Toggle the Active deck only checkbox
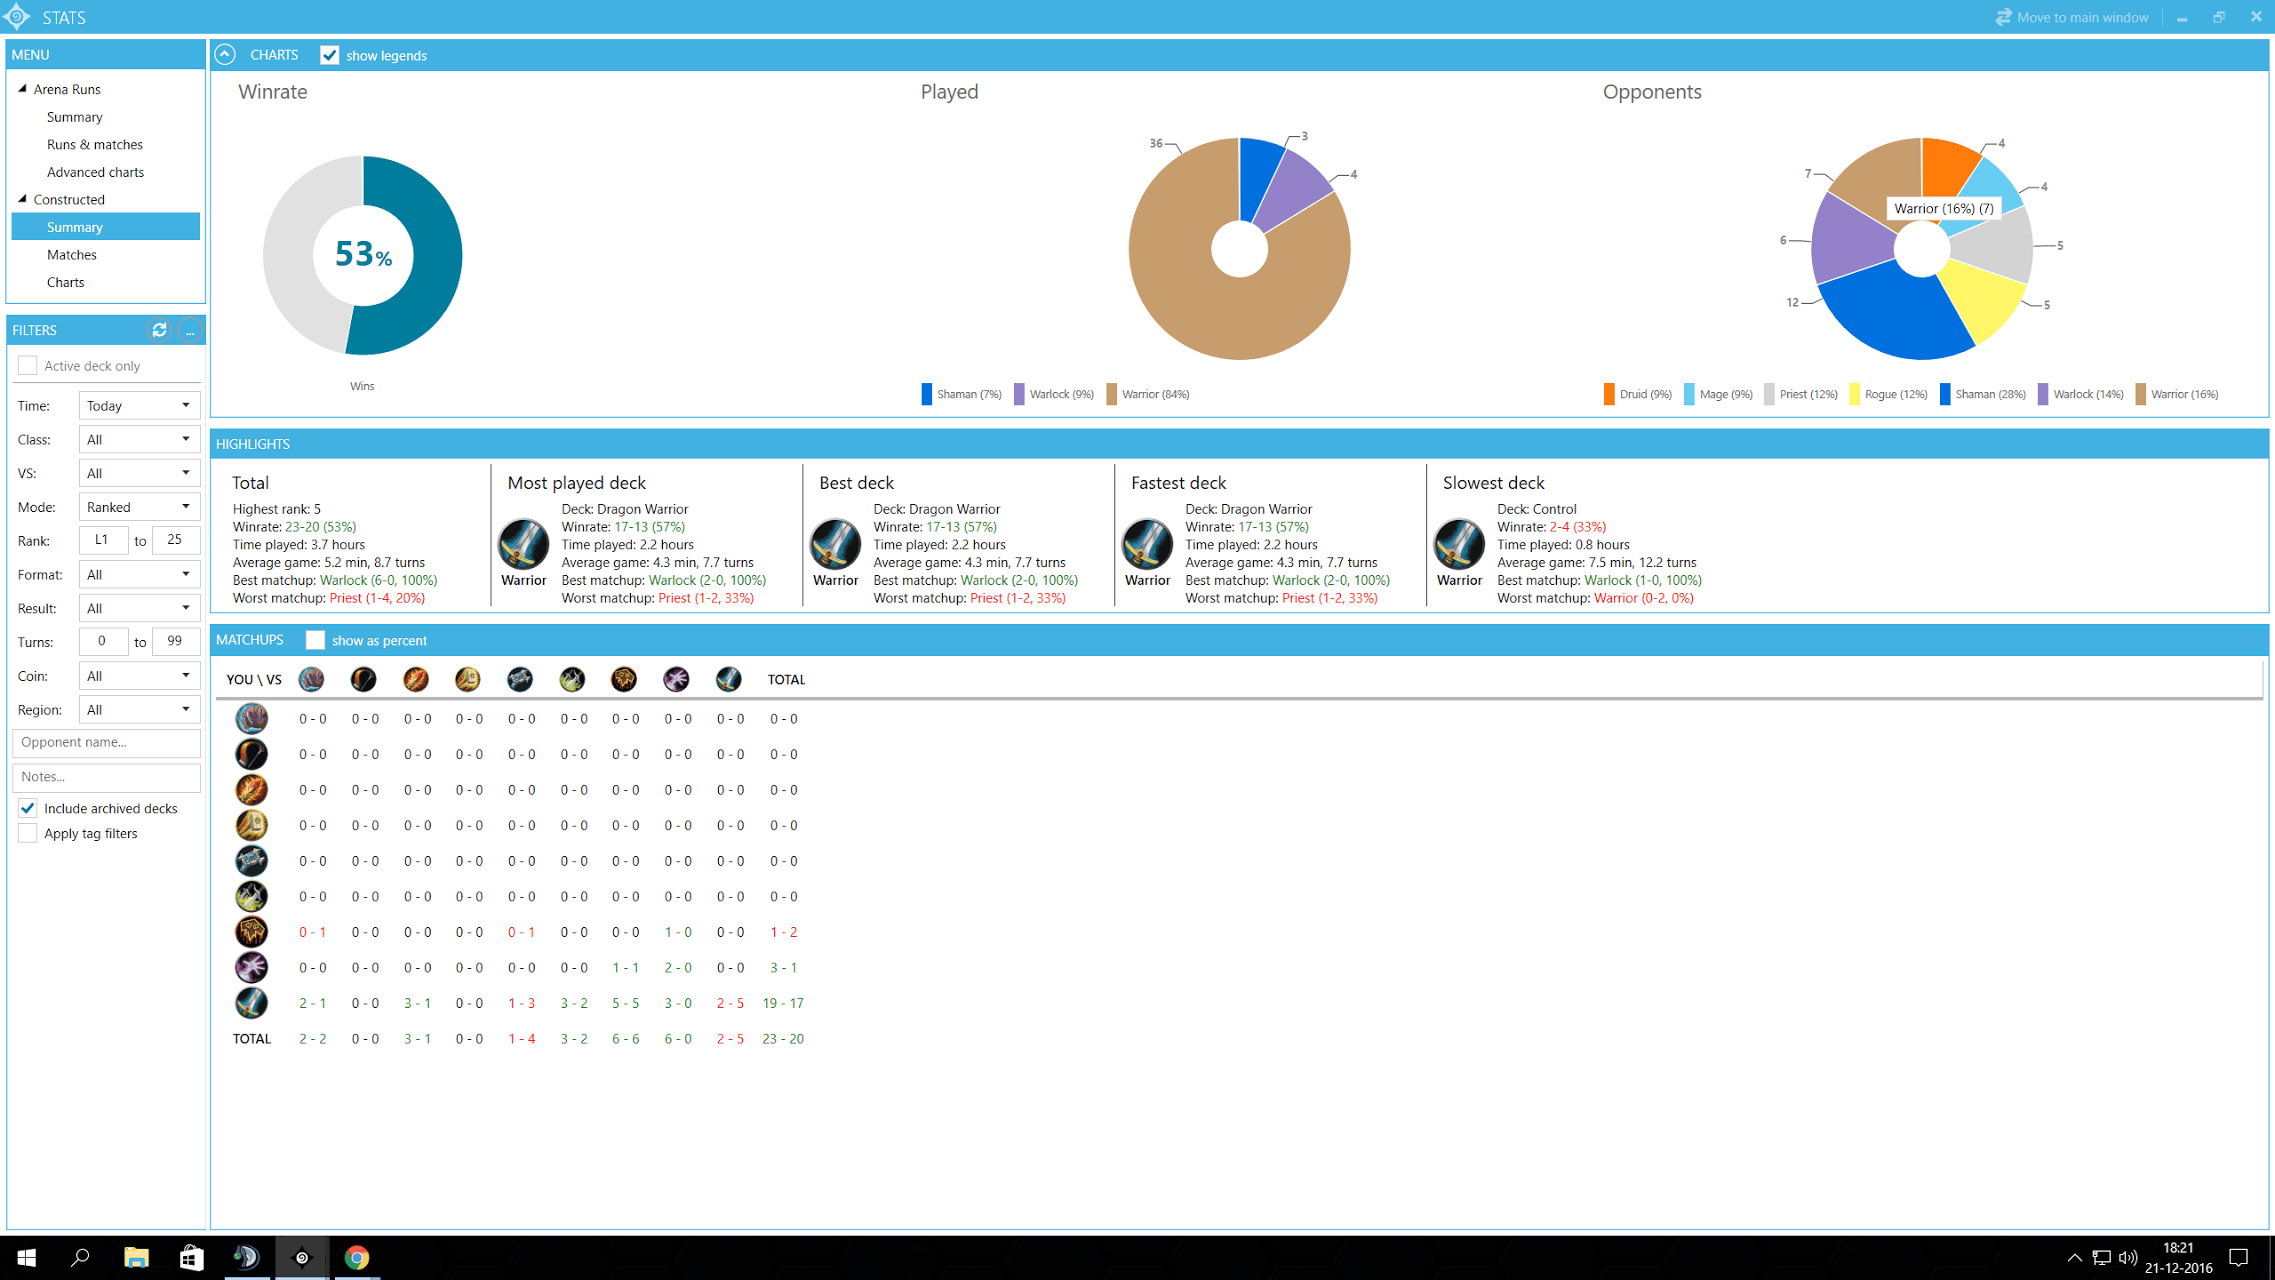The width and height of the screenshot is (2275, 1280). (28, 366)
